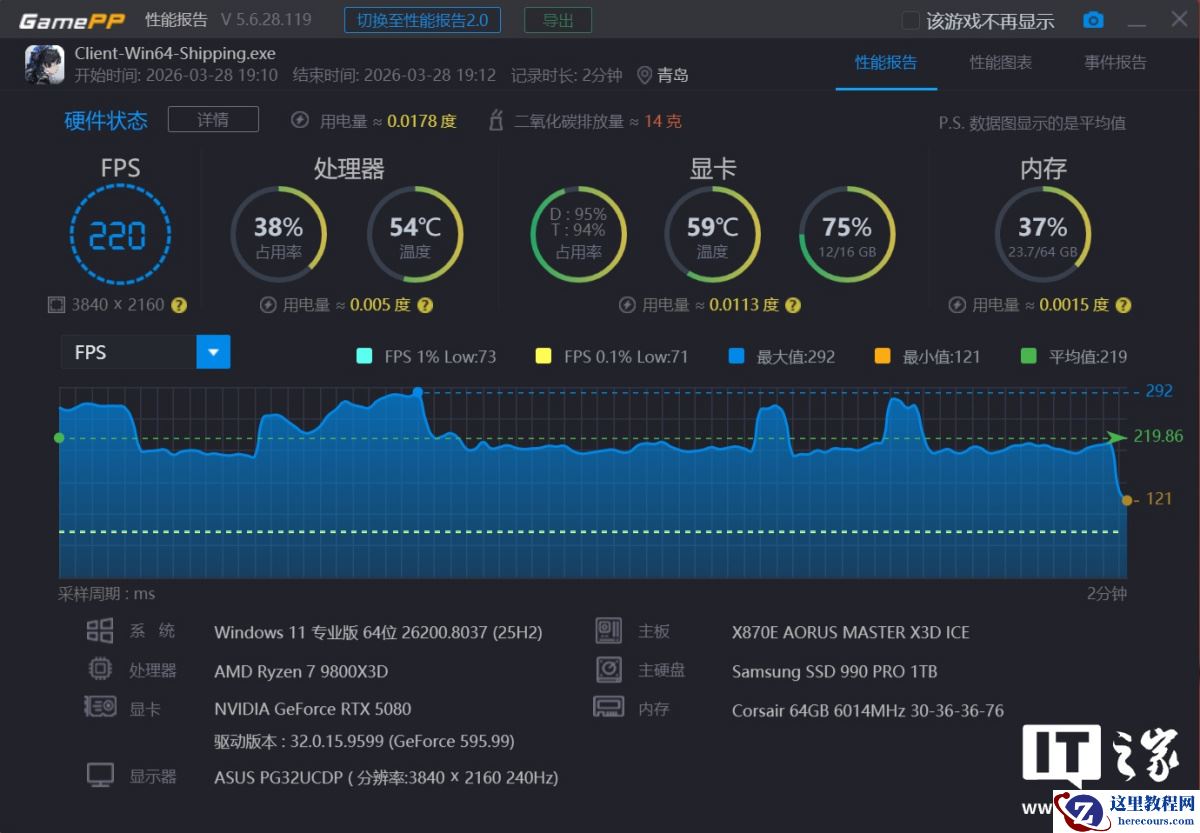Click the graphics card icon beside 显卡 label
Image resolution: width=1200 pixels, height=833 pixels.
(100, 707)
